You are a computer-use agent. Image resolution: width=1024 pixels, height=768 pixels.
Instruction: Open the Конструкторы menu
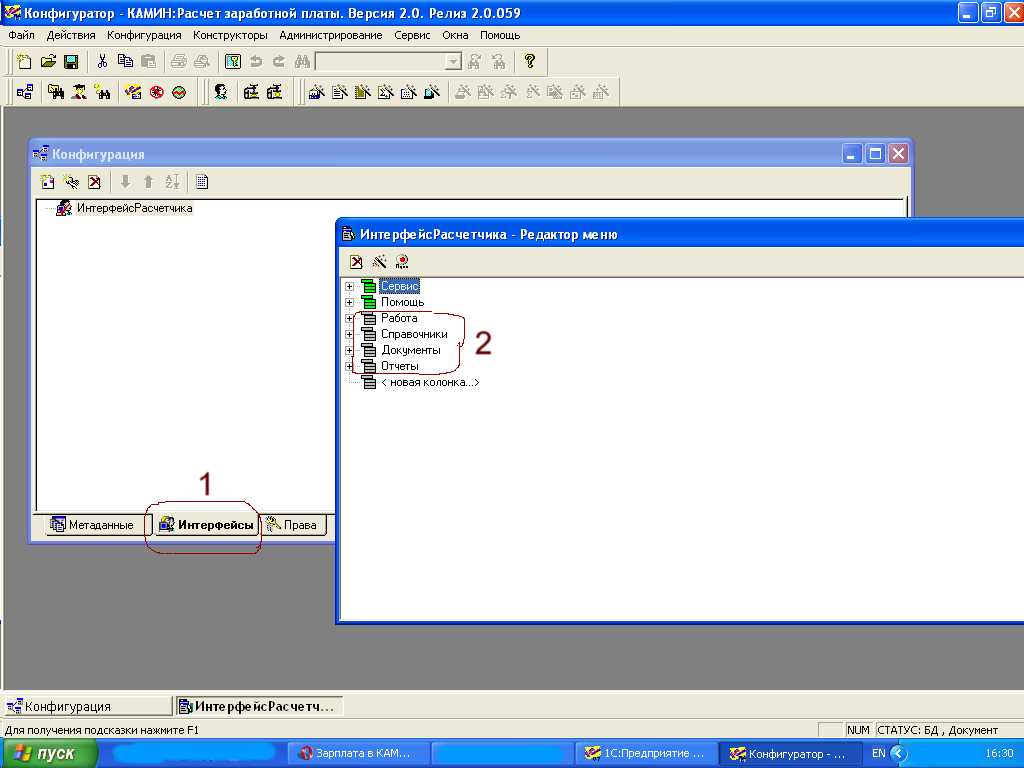[230, 35]
